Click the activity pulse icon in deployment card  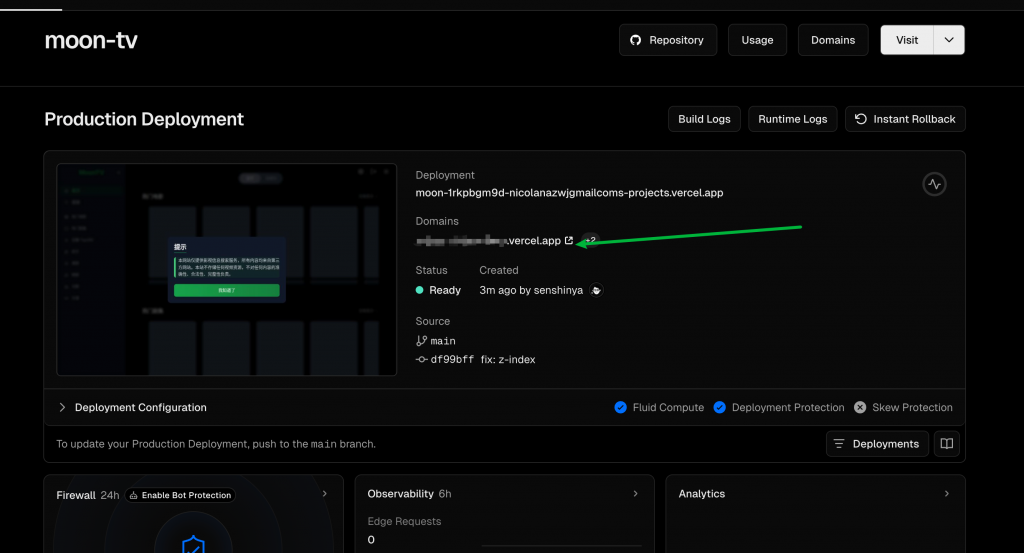[934, 184]
